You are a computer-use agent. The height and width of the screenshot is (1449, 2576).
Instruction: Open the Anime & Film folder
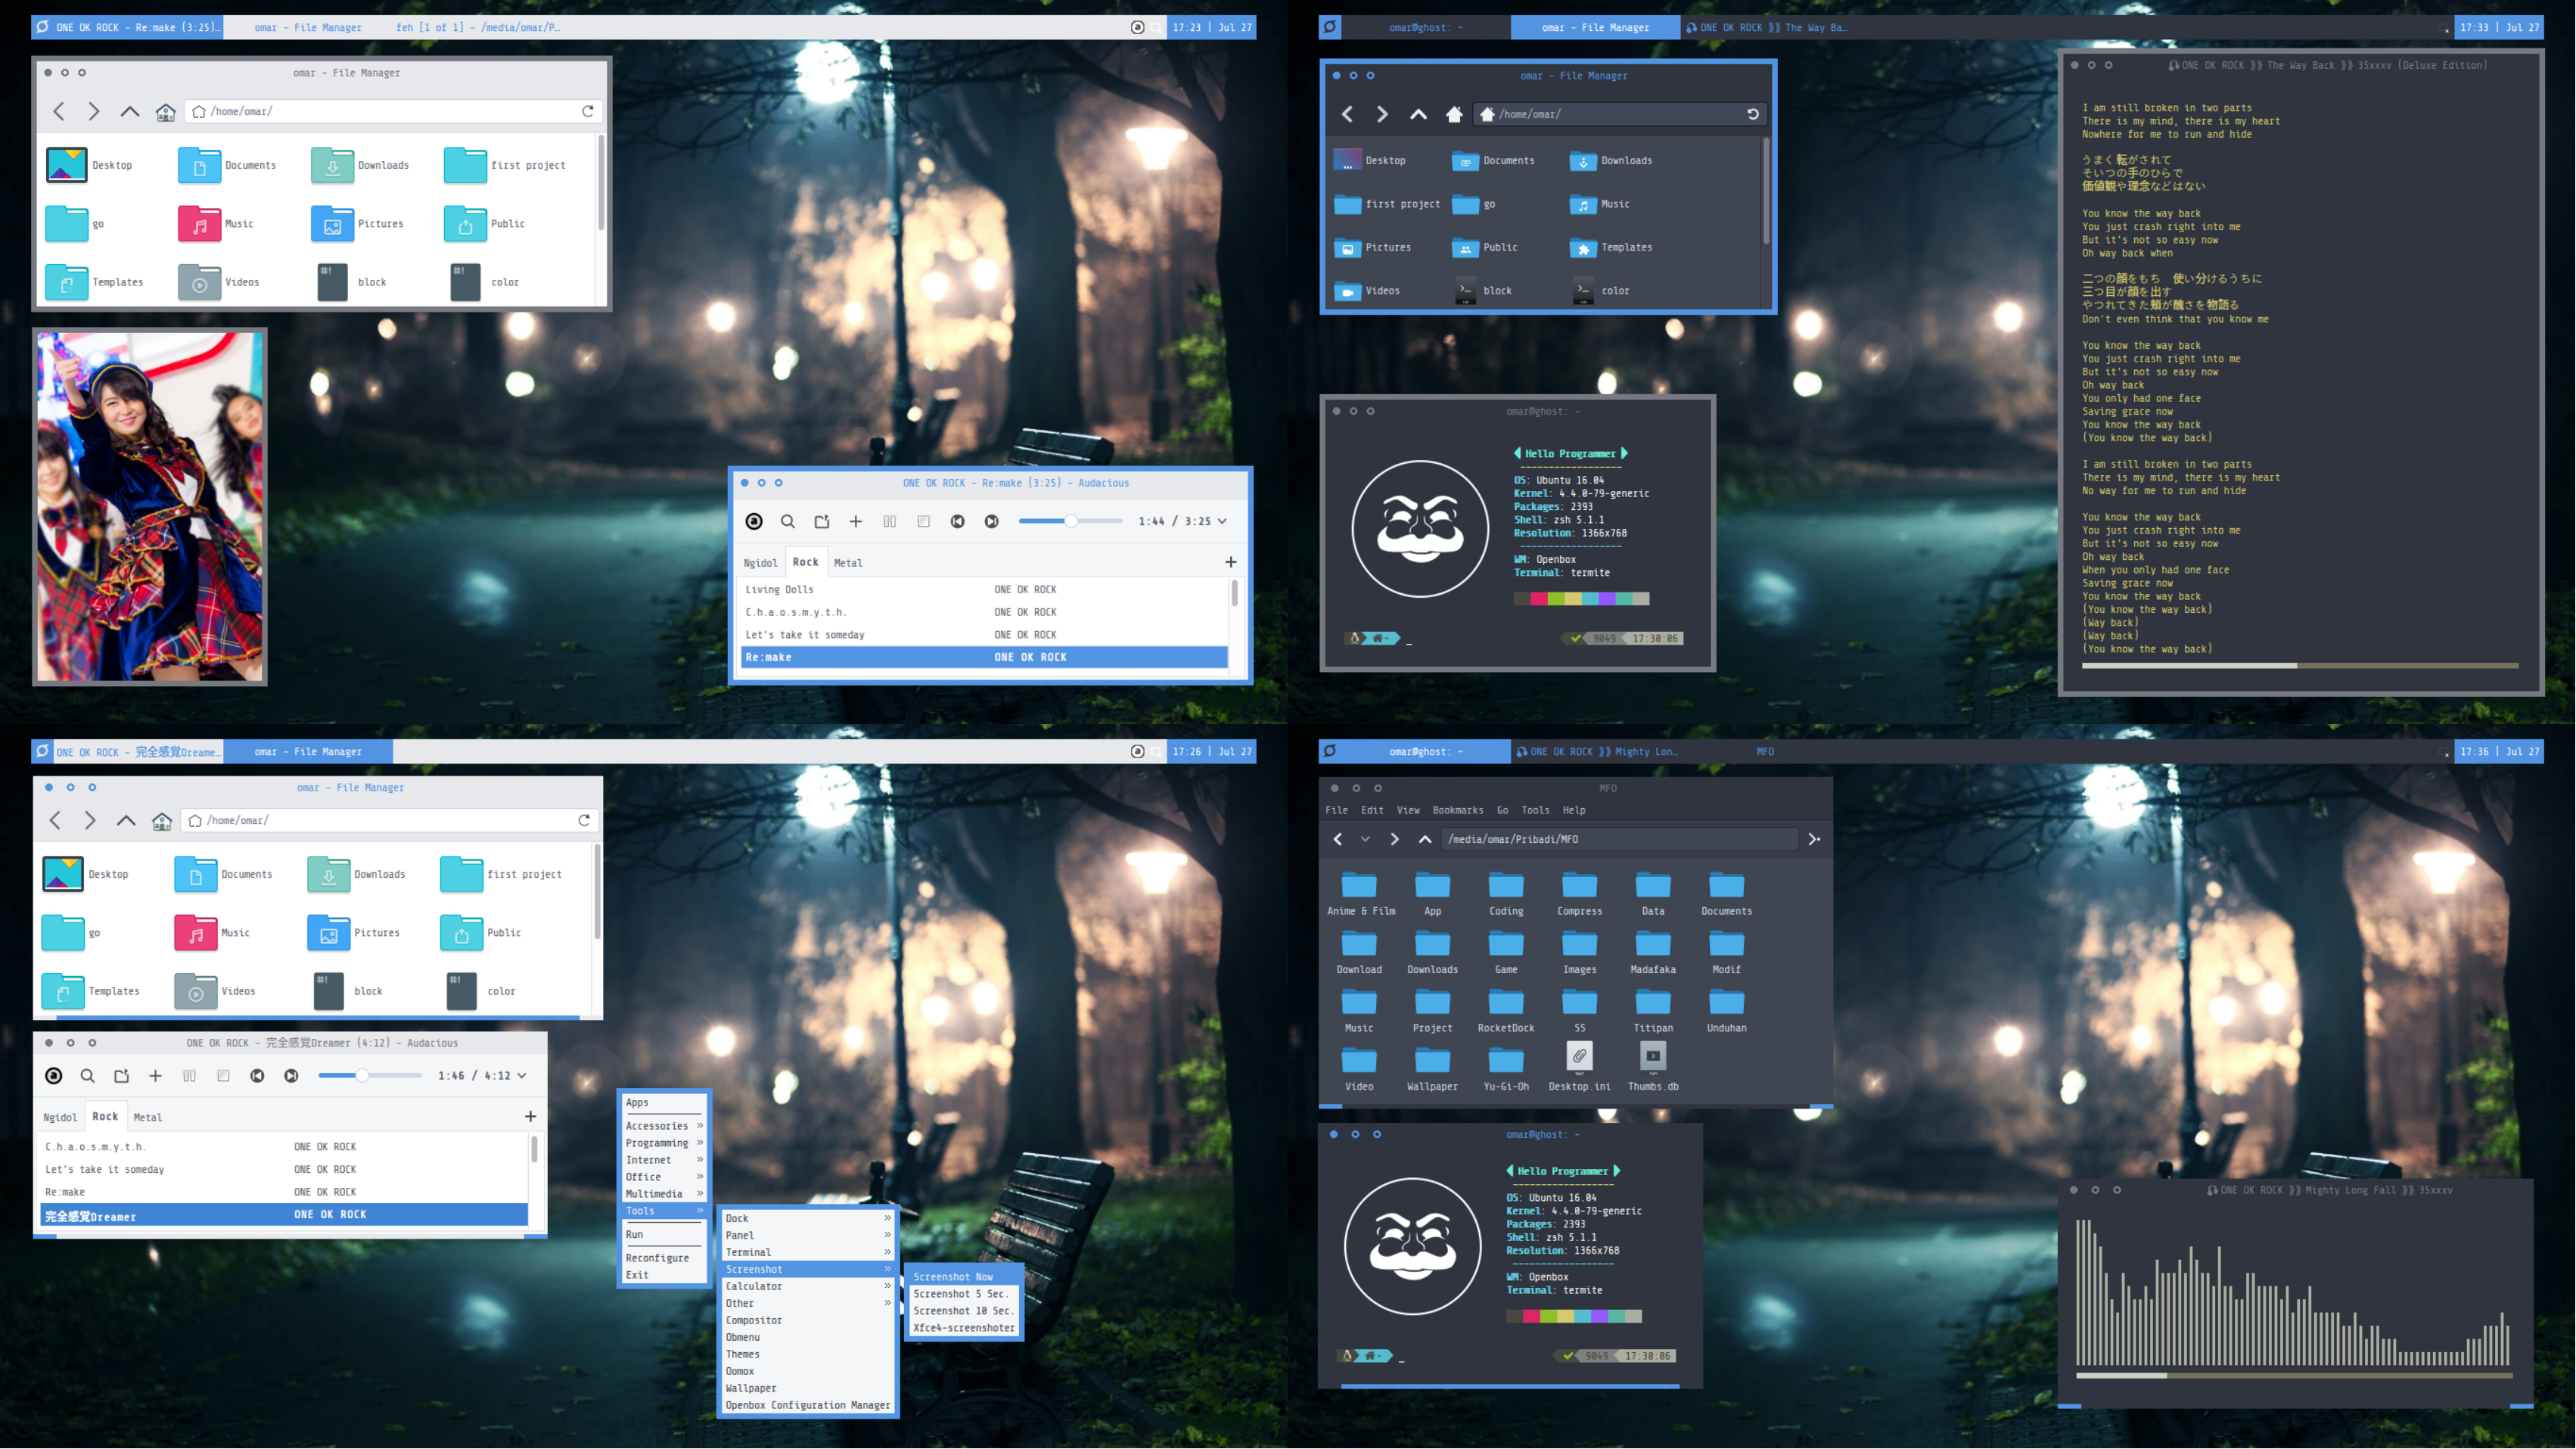pyautogui.click(x=1360, y=893)
